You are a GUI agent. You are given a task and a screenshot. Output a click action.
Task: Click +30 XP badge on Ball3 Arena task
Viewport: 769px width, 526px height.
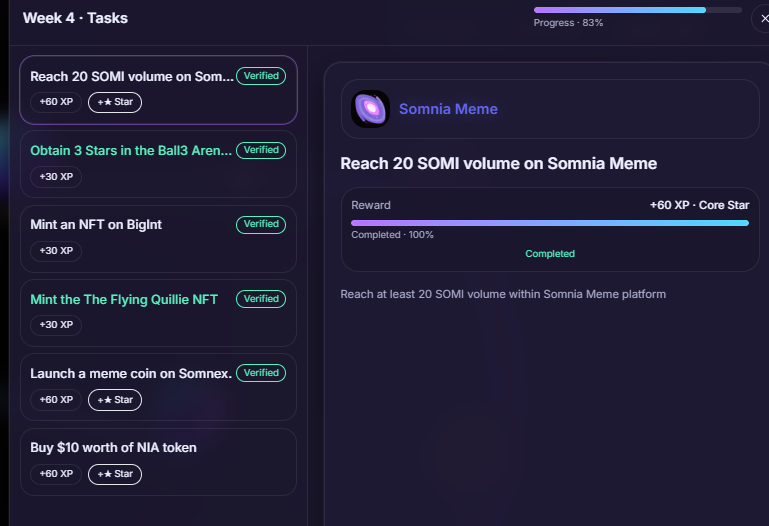coord(56,176)
